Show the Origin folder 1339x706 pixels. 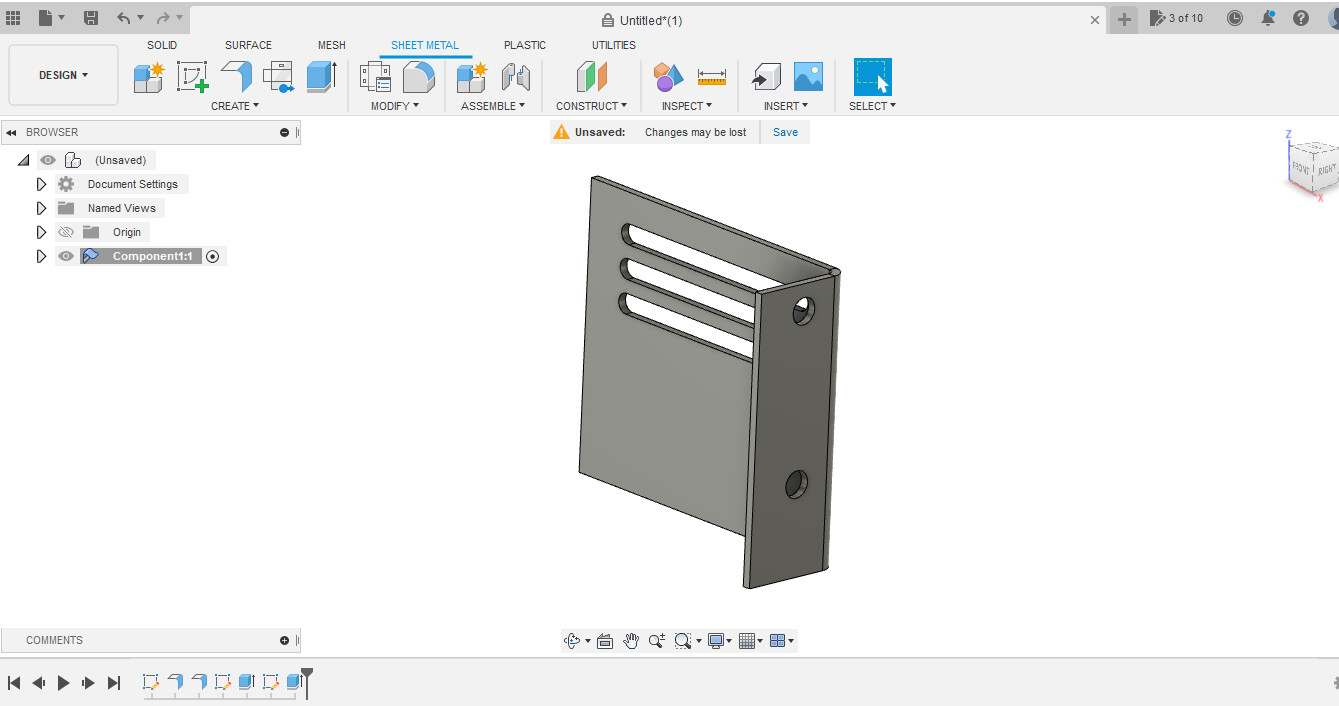pyautogui.click(x=65, y=231)
